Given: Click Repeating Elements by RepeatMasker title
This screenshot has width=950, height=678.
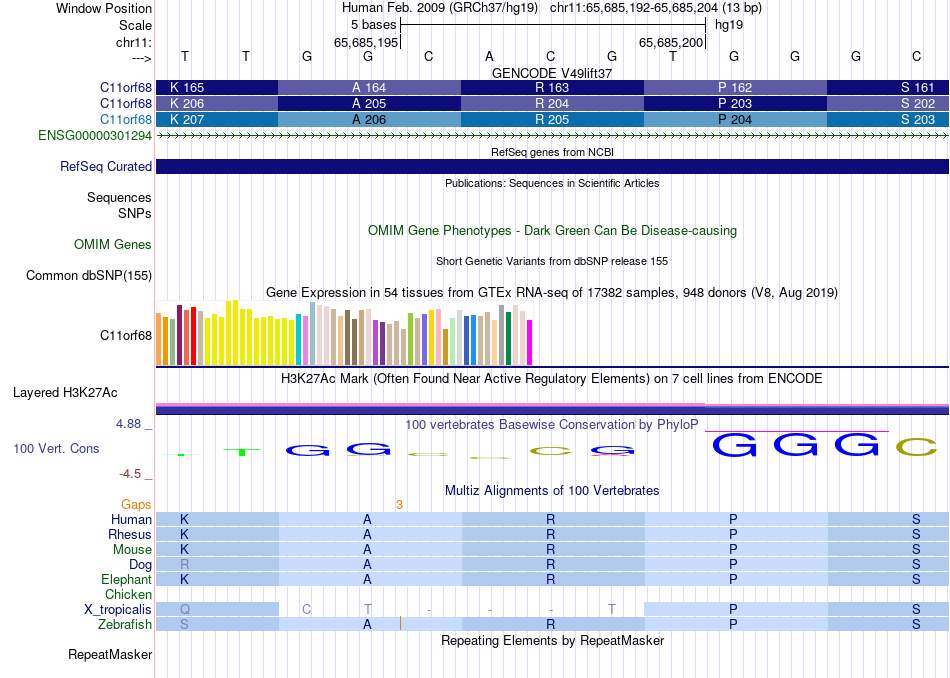Looking at the screenshot, I should click(552, 641).
